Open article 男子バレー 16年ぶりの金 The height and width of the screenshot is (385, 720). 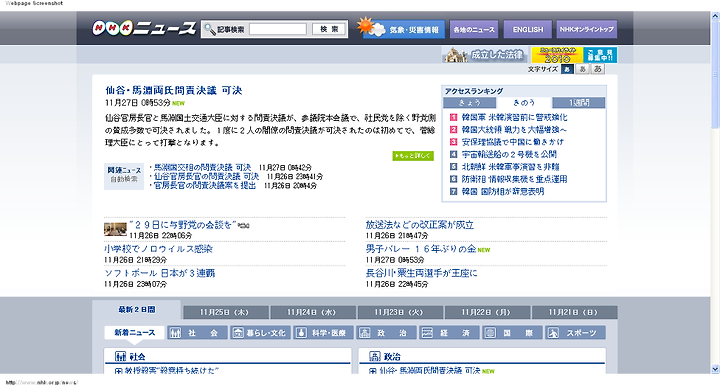coord(421,249)
